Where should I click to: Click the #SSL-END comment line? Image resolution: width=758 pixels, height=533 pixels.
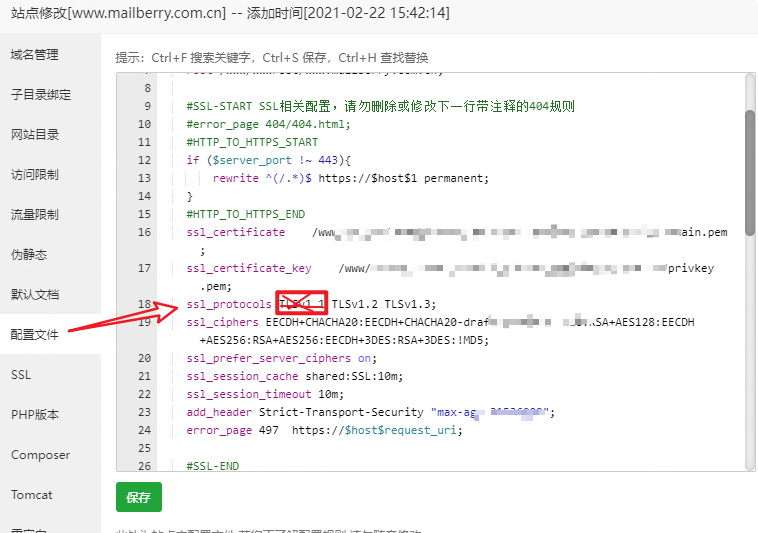point(213,466)
